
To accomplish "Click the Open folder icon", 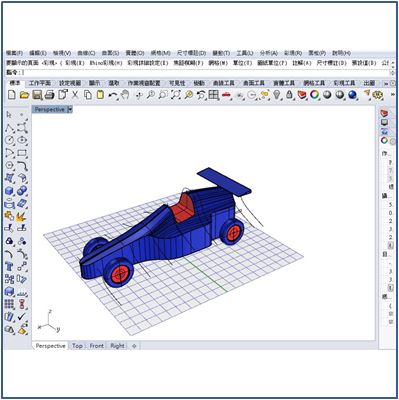I will 24,95.
